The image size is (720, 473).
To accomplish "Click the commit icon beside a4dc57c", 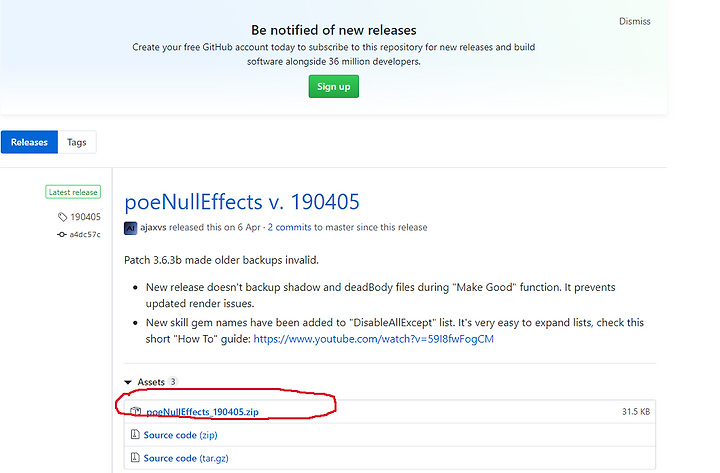I will pos(62,234).
